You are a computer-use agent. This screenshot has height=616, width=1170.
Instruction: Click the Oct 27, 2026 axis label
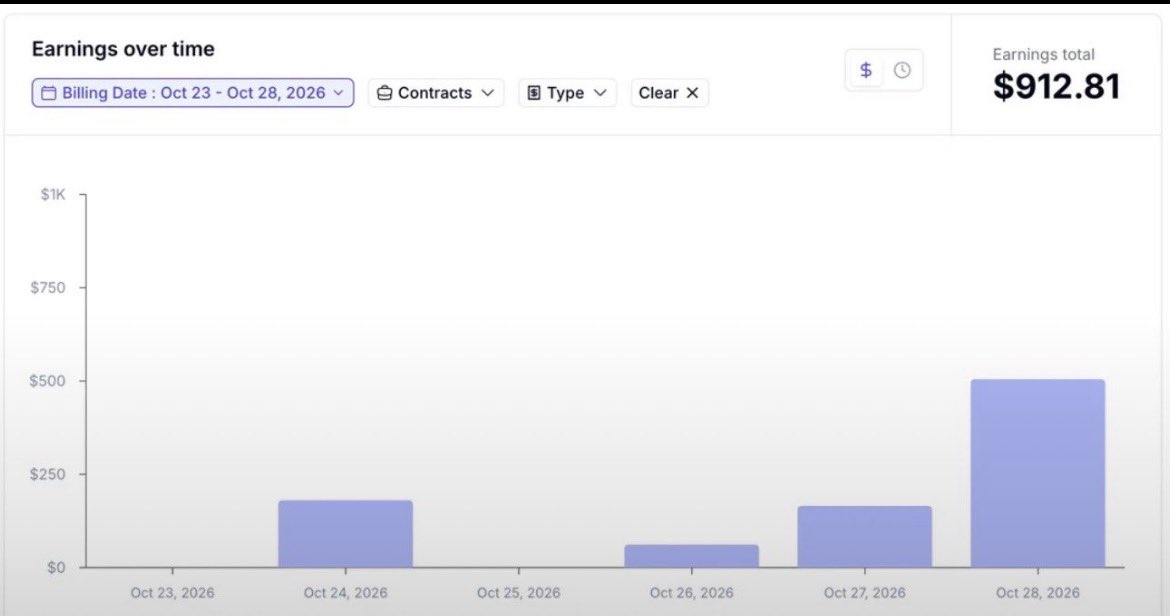(865, 593)
